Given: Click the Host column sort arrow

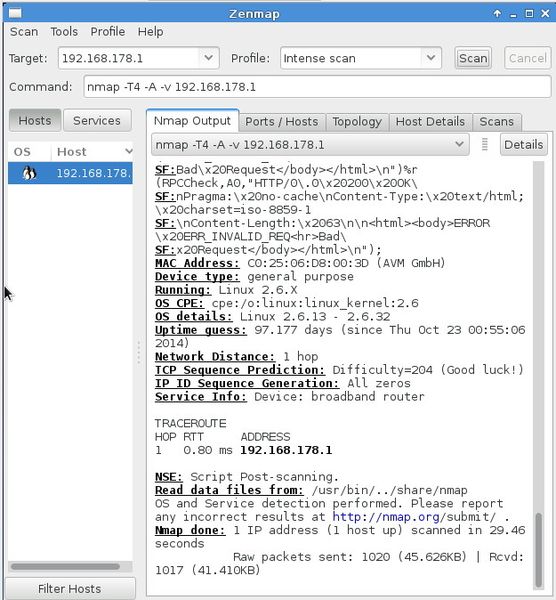Looking at the screenshot, I should (129, 152).
